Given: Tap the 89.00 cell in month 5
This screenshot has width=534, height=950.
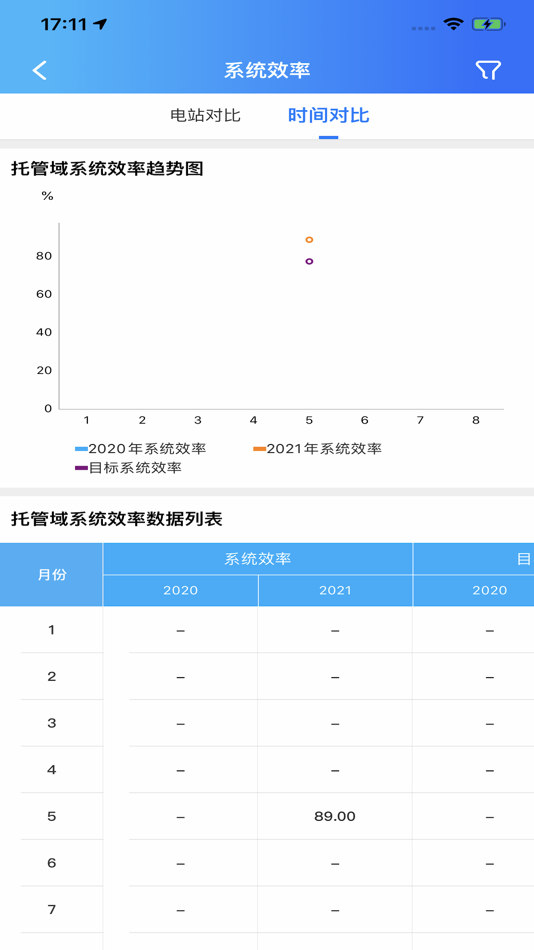Looking at the screenshot, I should (335, 817).
